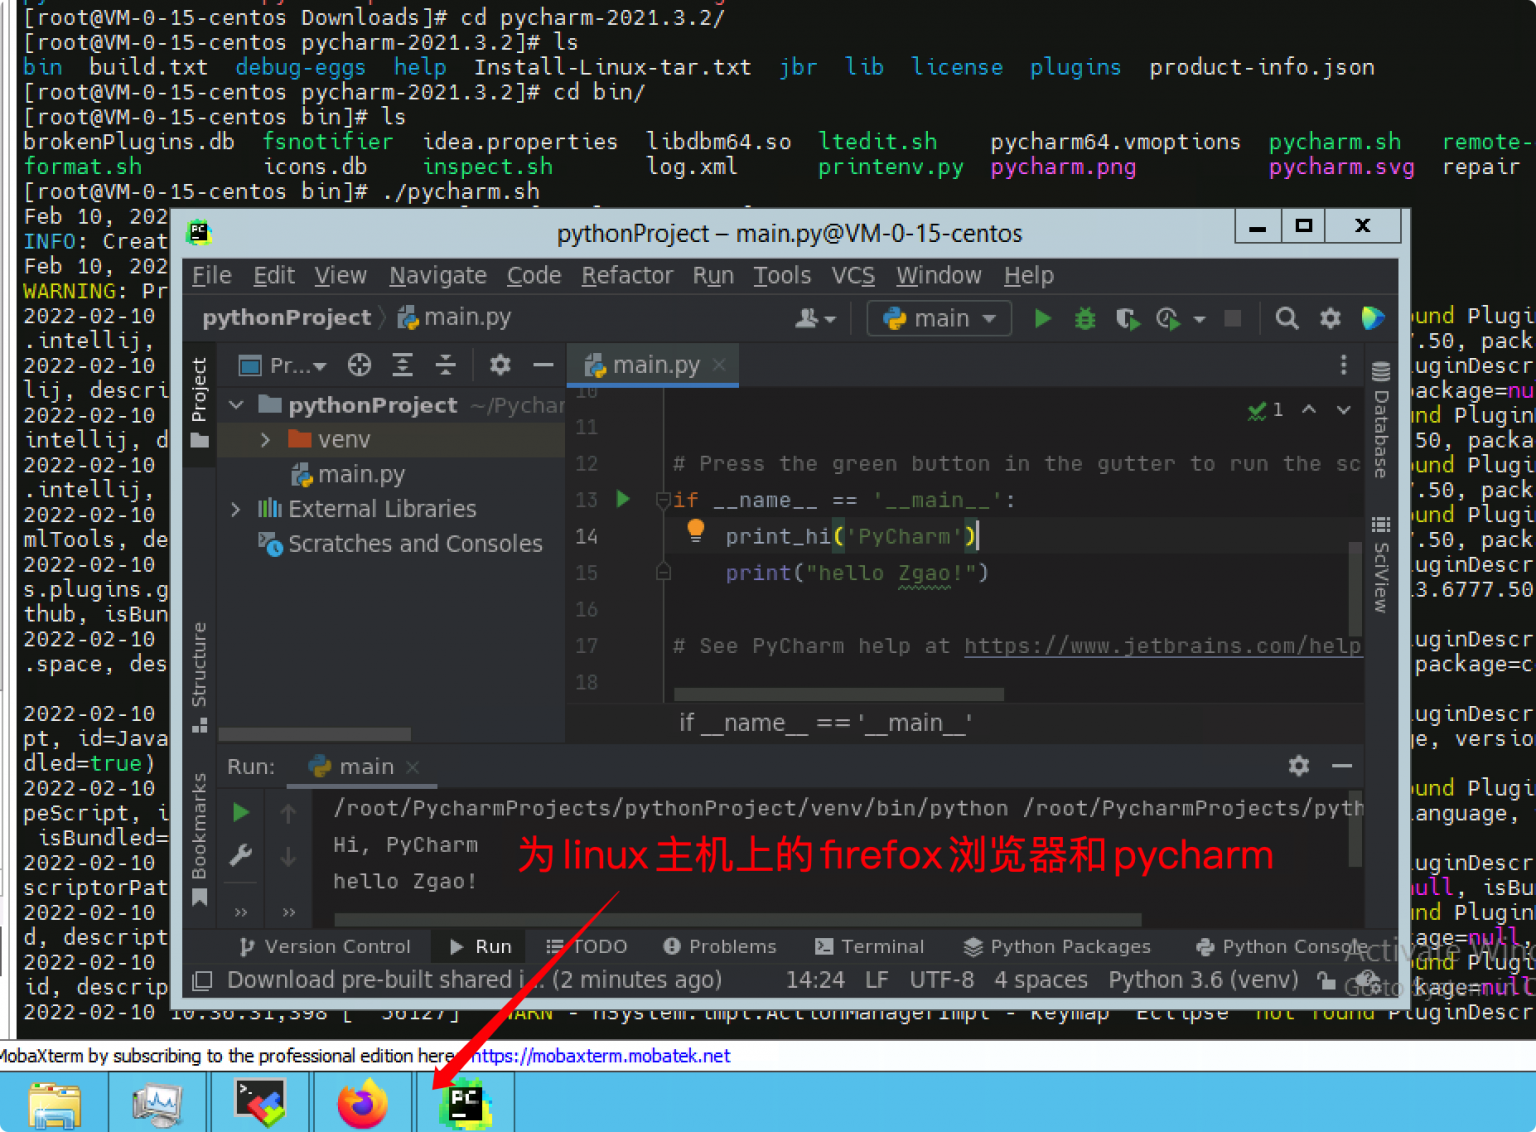
Task: Open dropdown arrow next to profile icon
Action: (x=1199, y=319)
